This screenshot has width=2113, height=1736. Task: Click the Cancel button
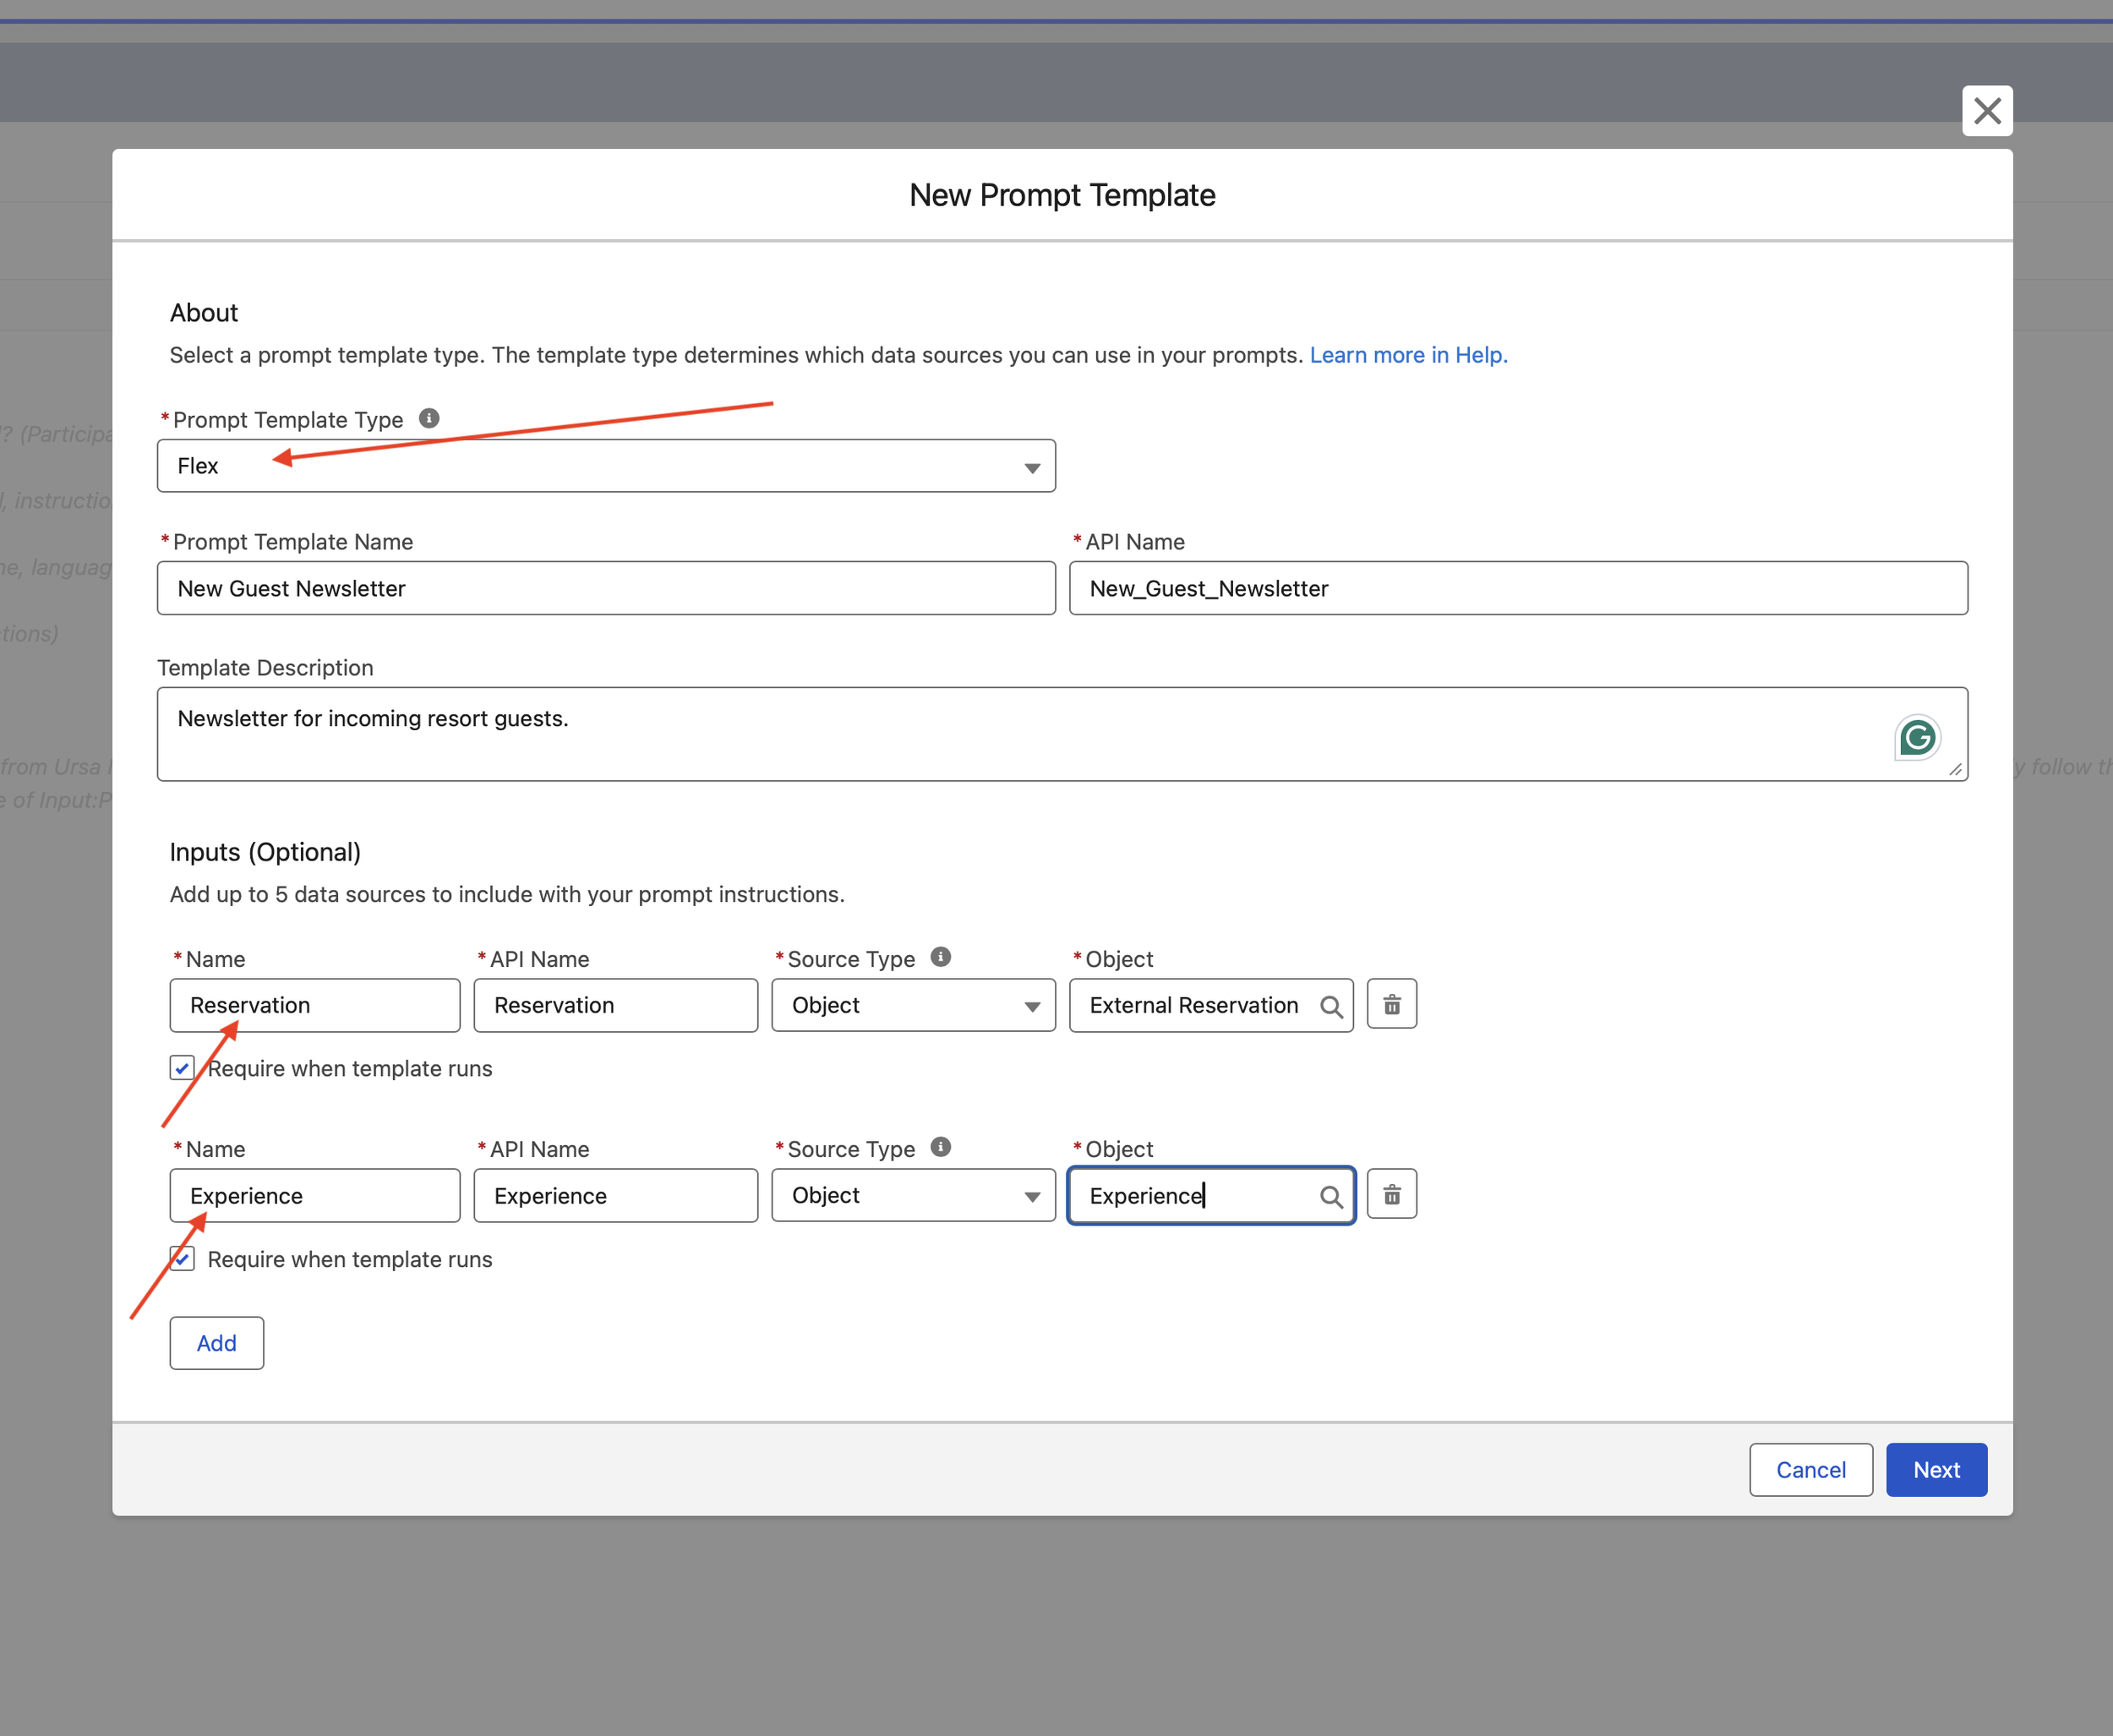click(x=1810, y=1469)
